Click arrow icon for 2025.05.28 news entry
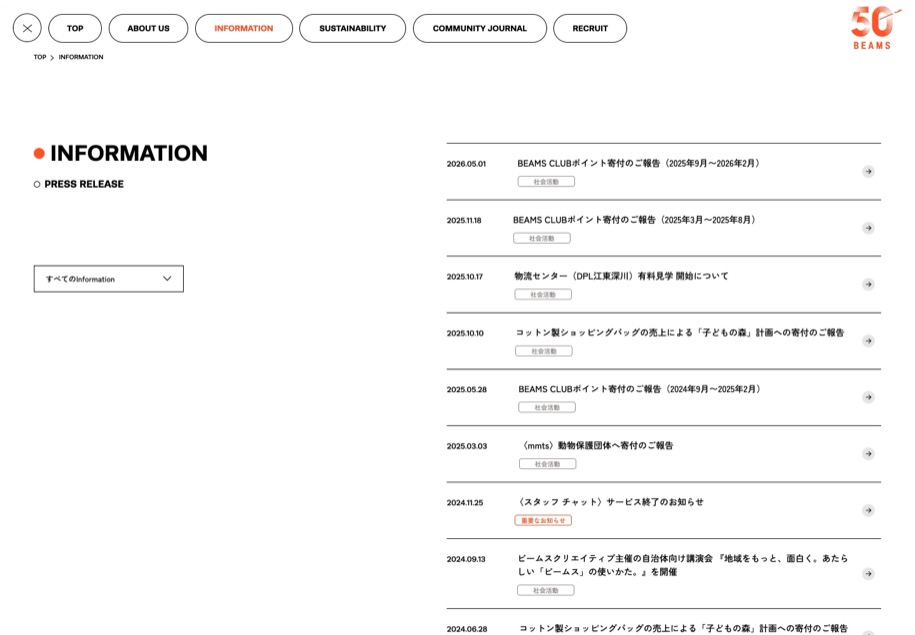Image resolution: width=915 pixels, height=635 pixels. (x=868, y=397)
